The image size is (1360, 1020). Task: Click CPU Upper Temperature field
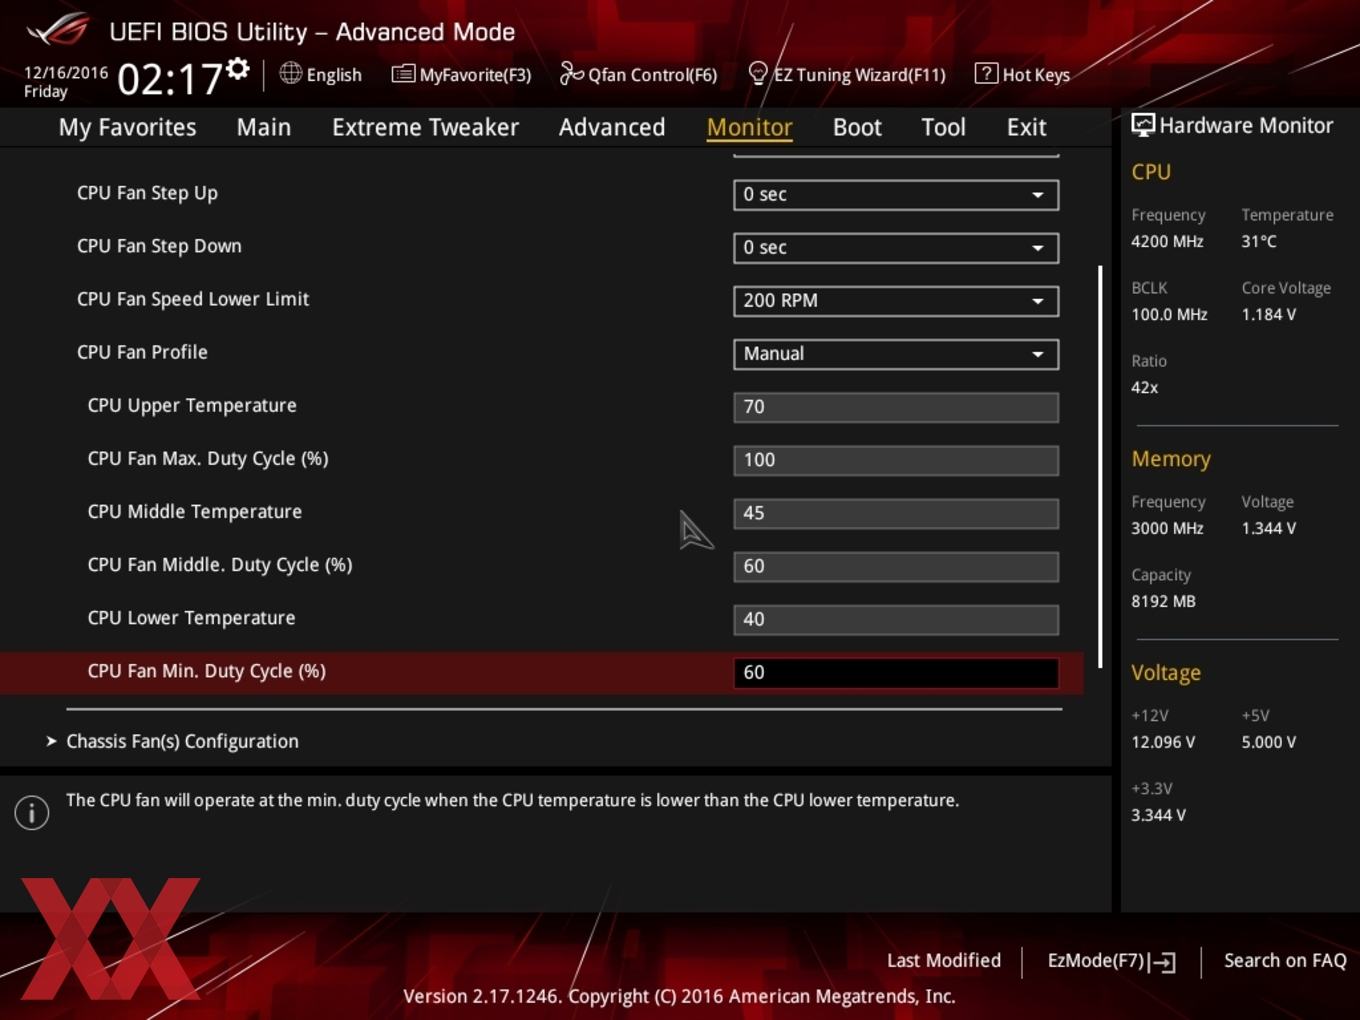pos(896,407)
